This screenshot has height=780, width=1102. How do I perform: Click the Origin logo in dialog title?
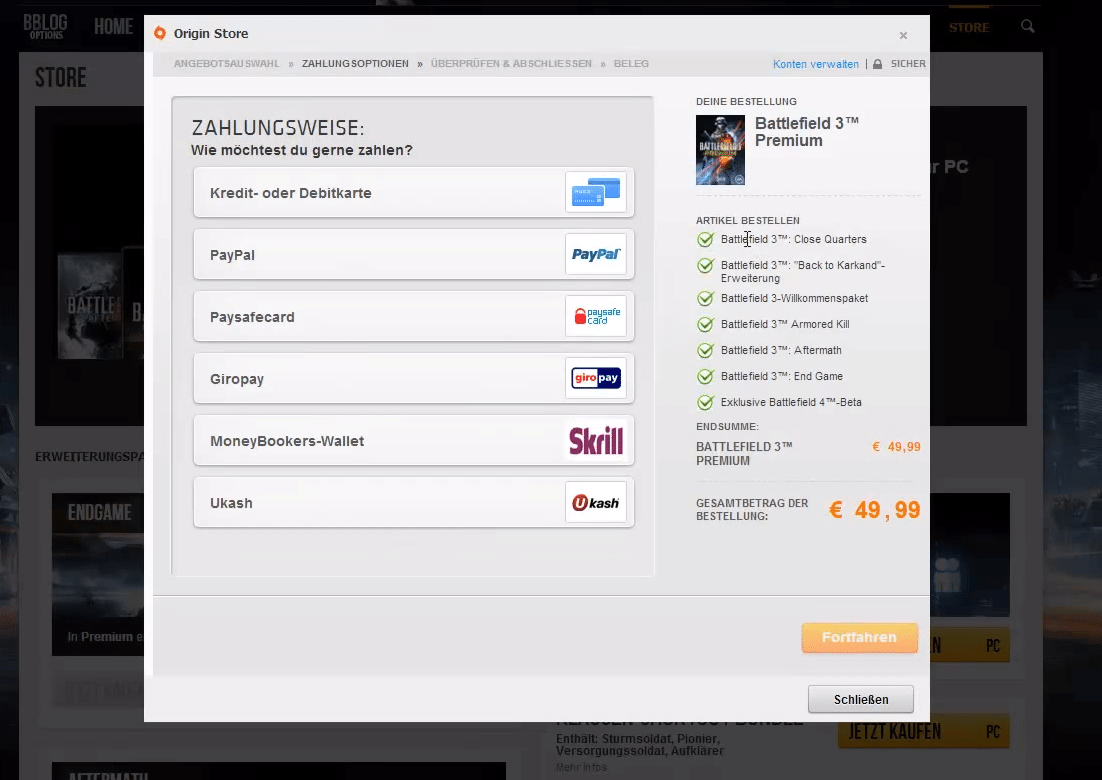(160, 34)
